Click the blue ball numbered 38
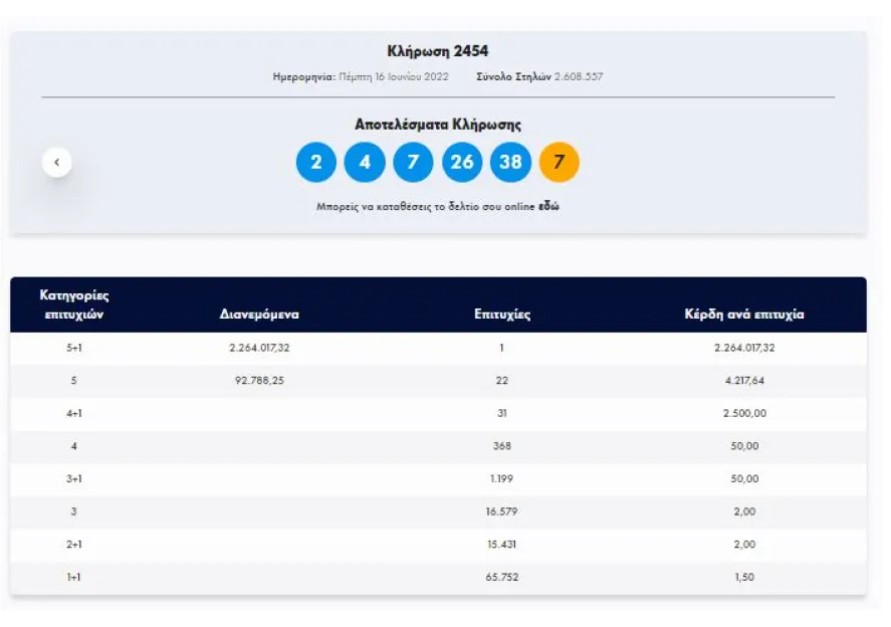Viewport: 891px width, 627px height. point(510,162)
